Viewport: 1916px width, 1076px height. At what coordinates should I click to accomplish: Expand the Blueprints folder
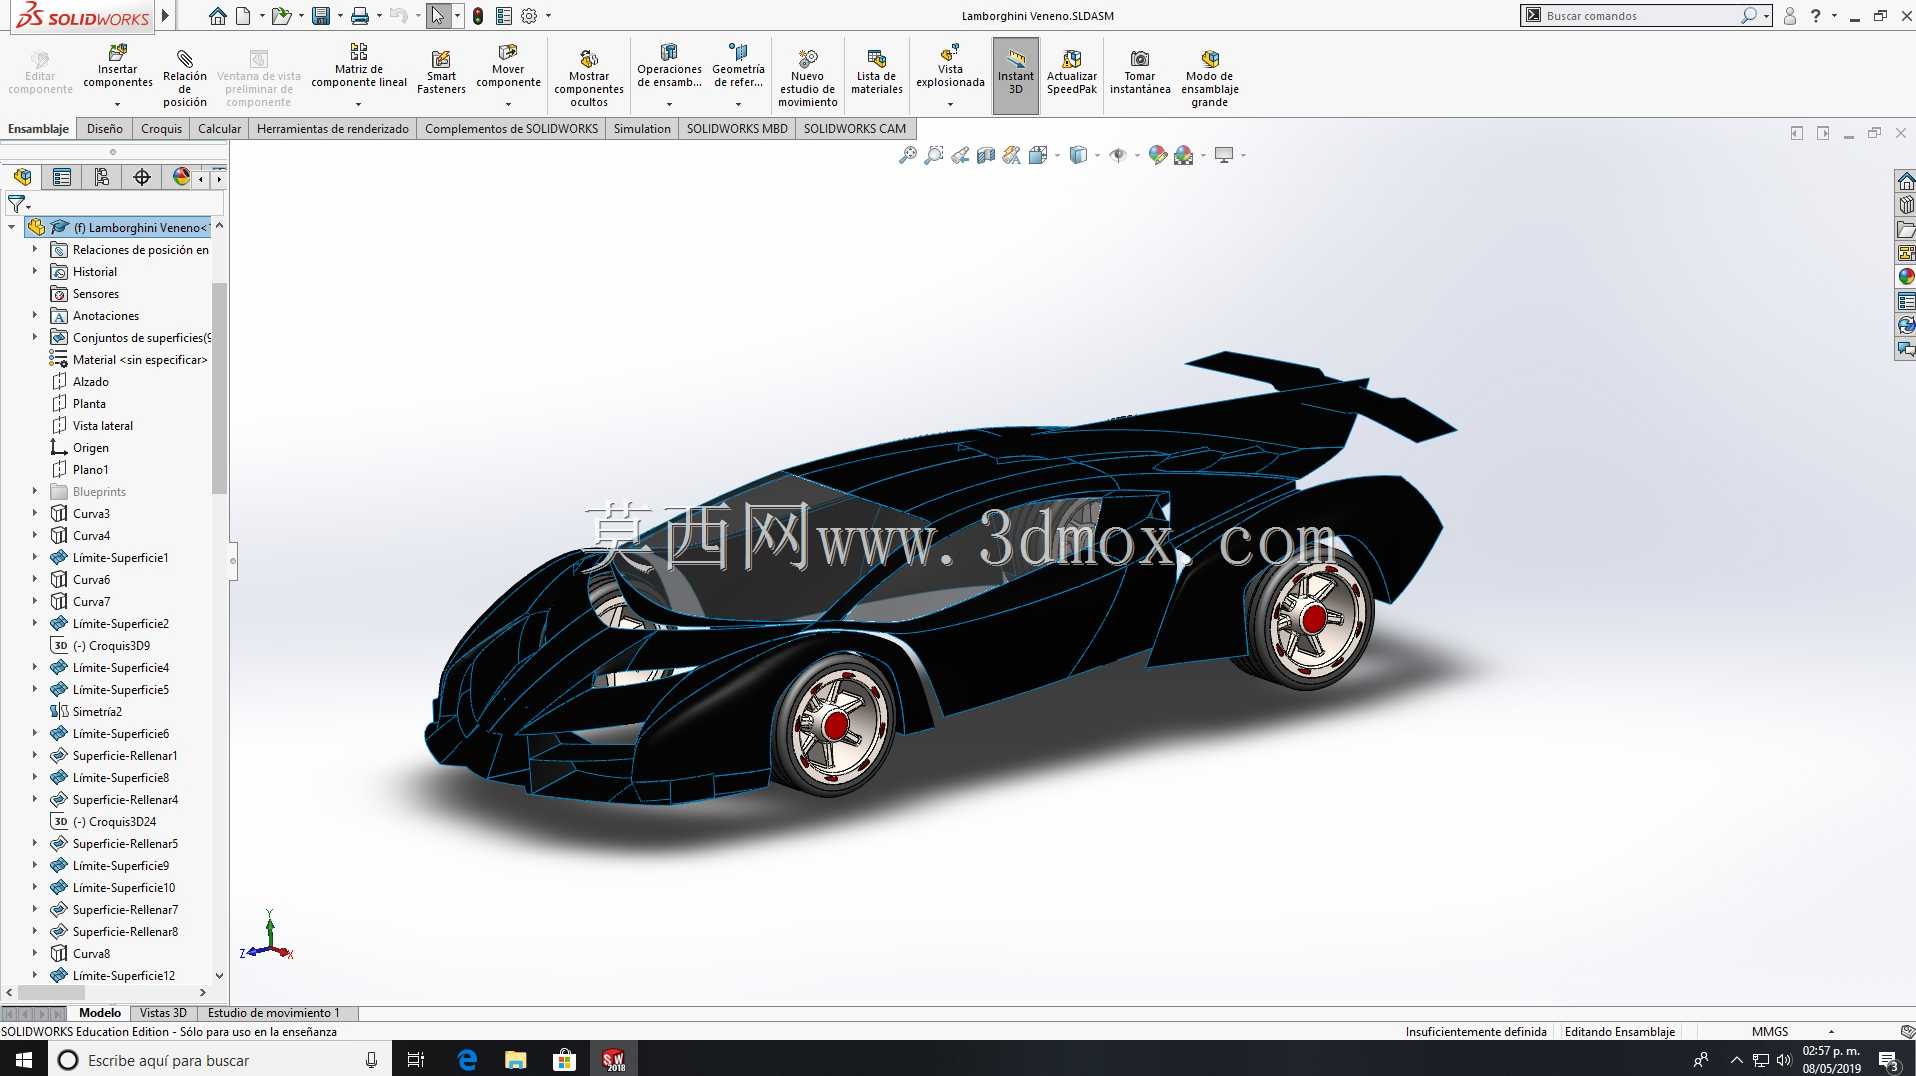35,491
